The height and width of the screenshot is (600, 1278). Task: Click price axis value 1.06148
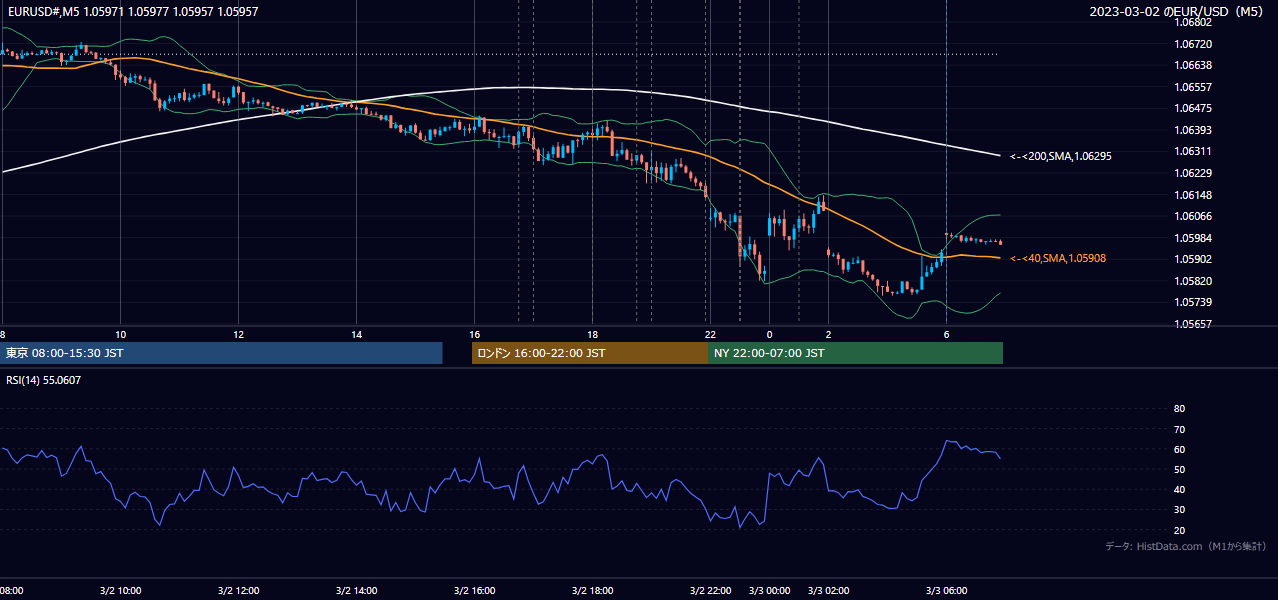[1192, 195]
